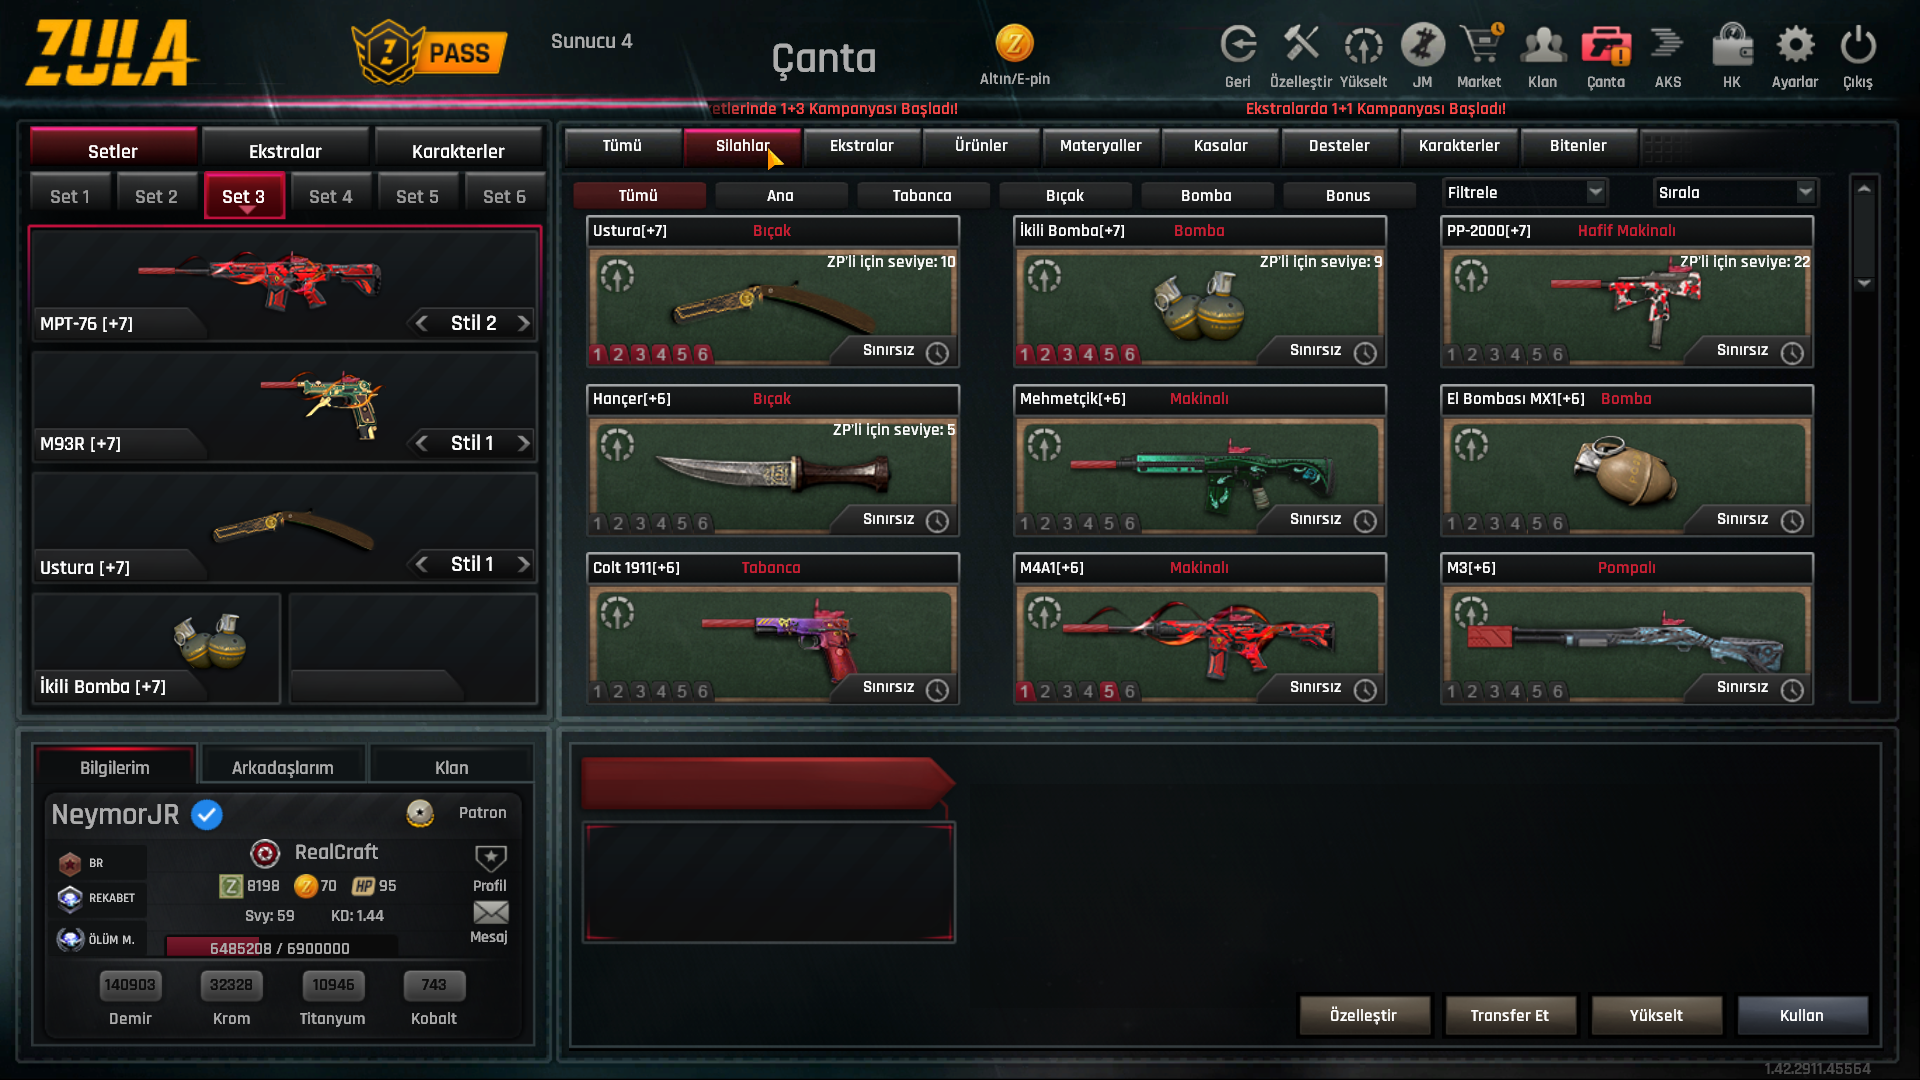Select the REKABET mode entry
Screen dimensions: 1920x1080
(99, 898)
